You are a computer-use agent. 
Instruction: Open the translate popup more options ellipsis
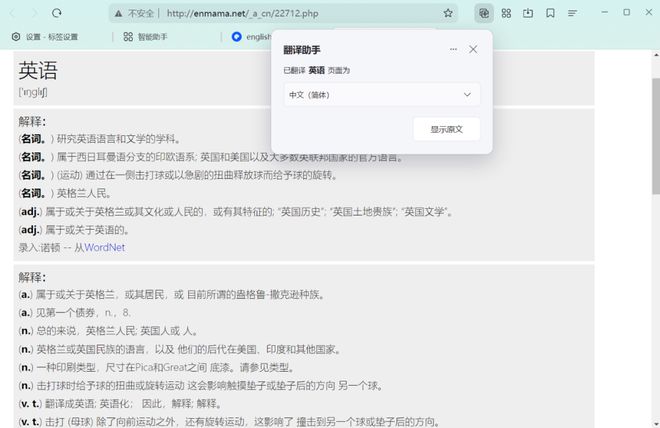(453, 49)
